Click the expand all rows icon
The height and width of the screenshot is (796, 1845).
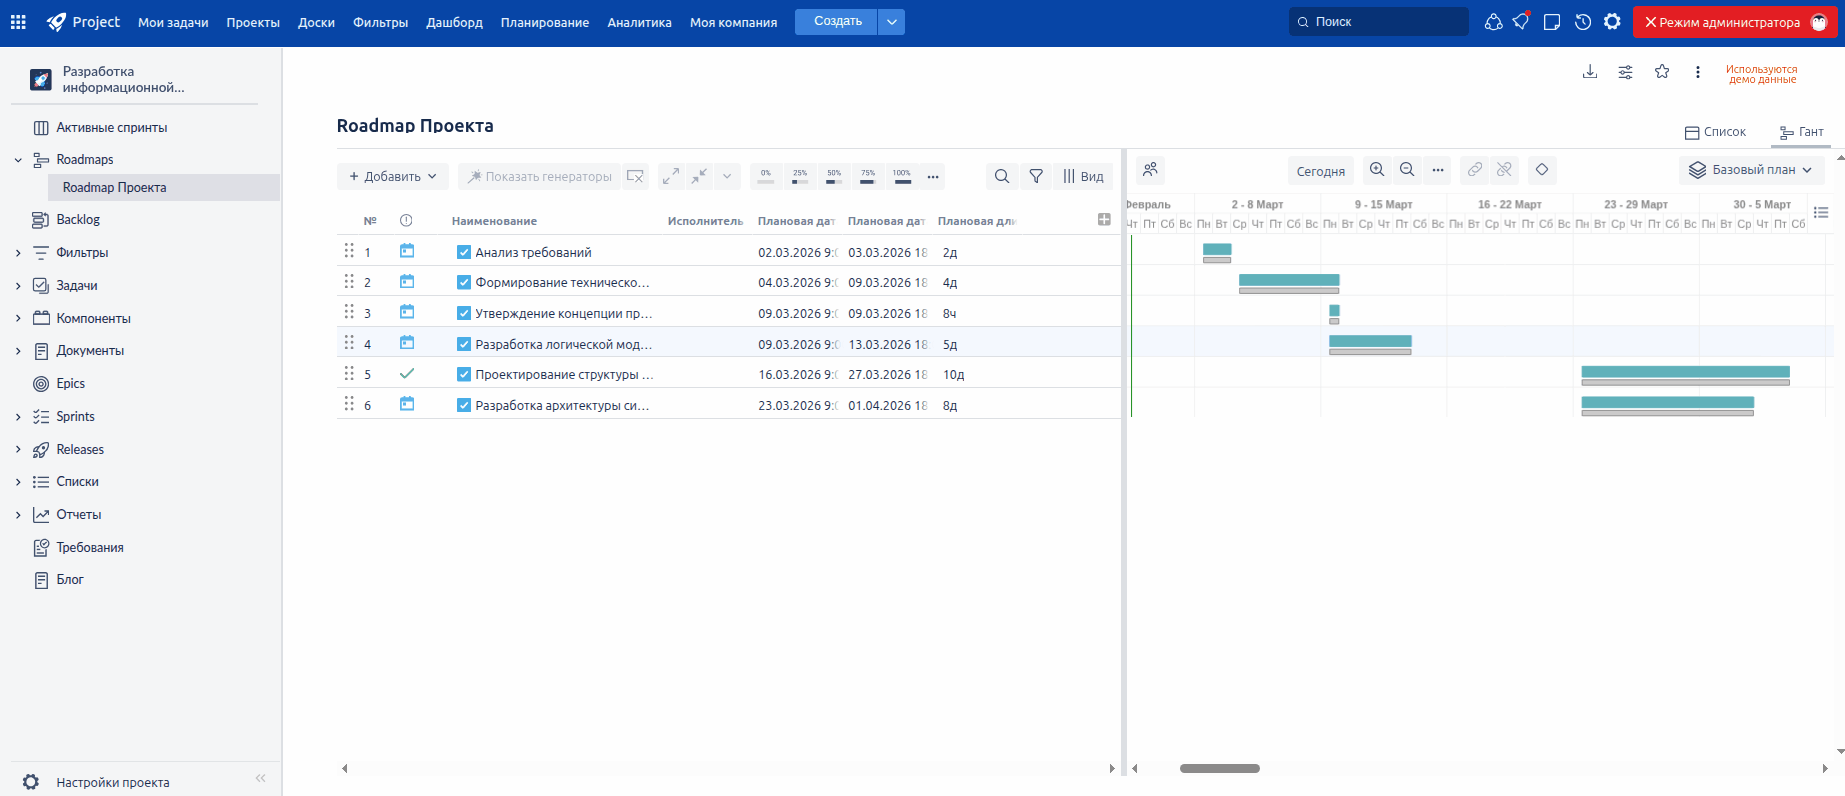click(671, 176)
